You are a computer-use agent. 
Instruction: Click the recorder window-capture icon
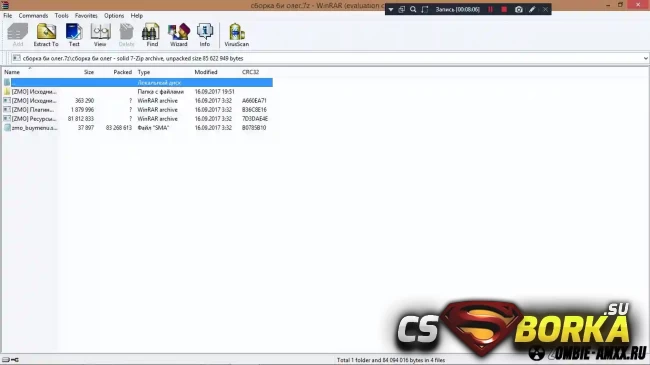[402, 9]
